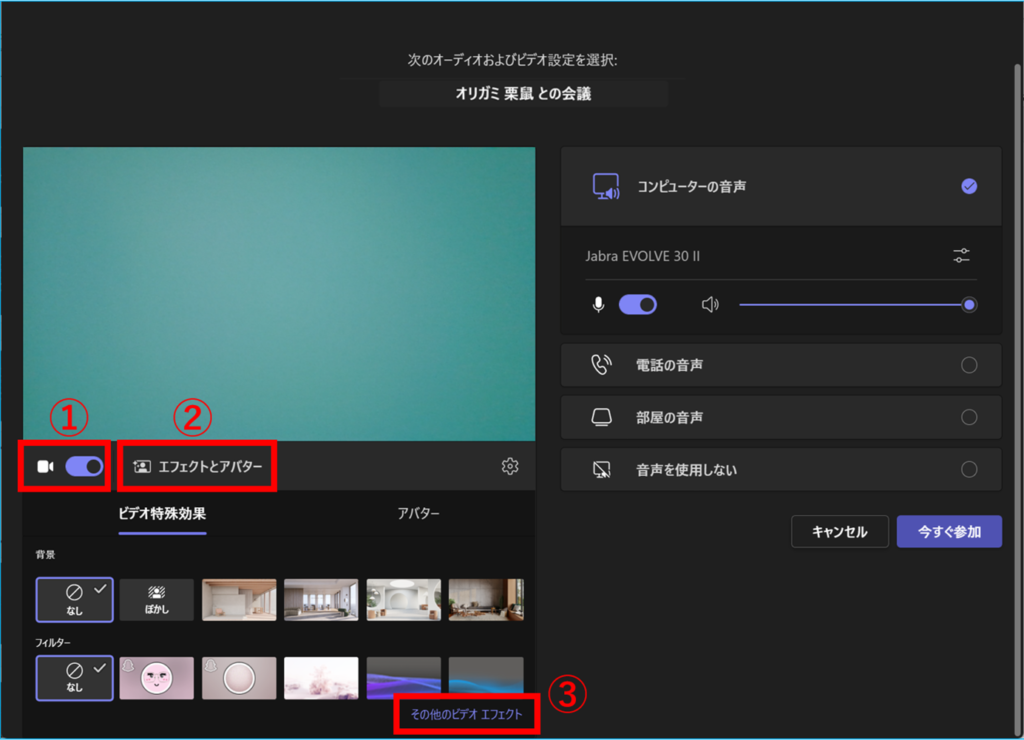Collapse the エフェクトとアバター panel
Viewport: 1024px width, 740px height.
coord(198,467)
